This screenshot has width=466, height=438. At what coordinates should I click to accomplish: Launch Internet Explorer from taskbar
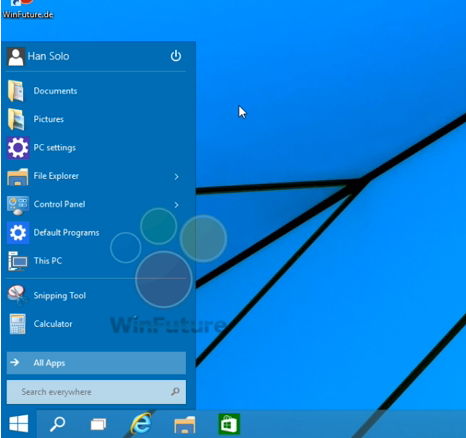141,423
